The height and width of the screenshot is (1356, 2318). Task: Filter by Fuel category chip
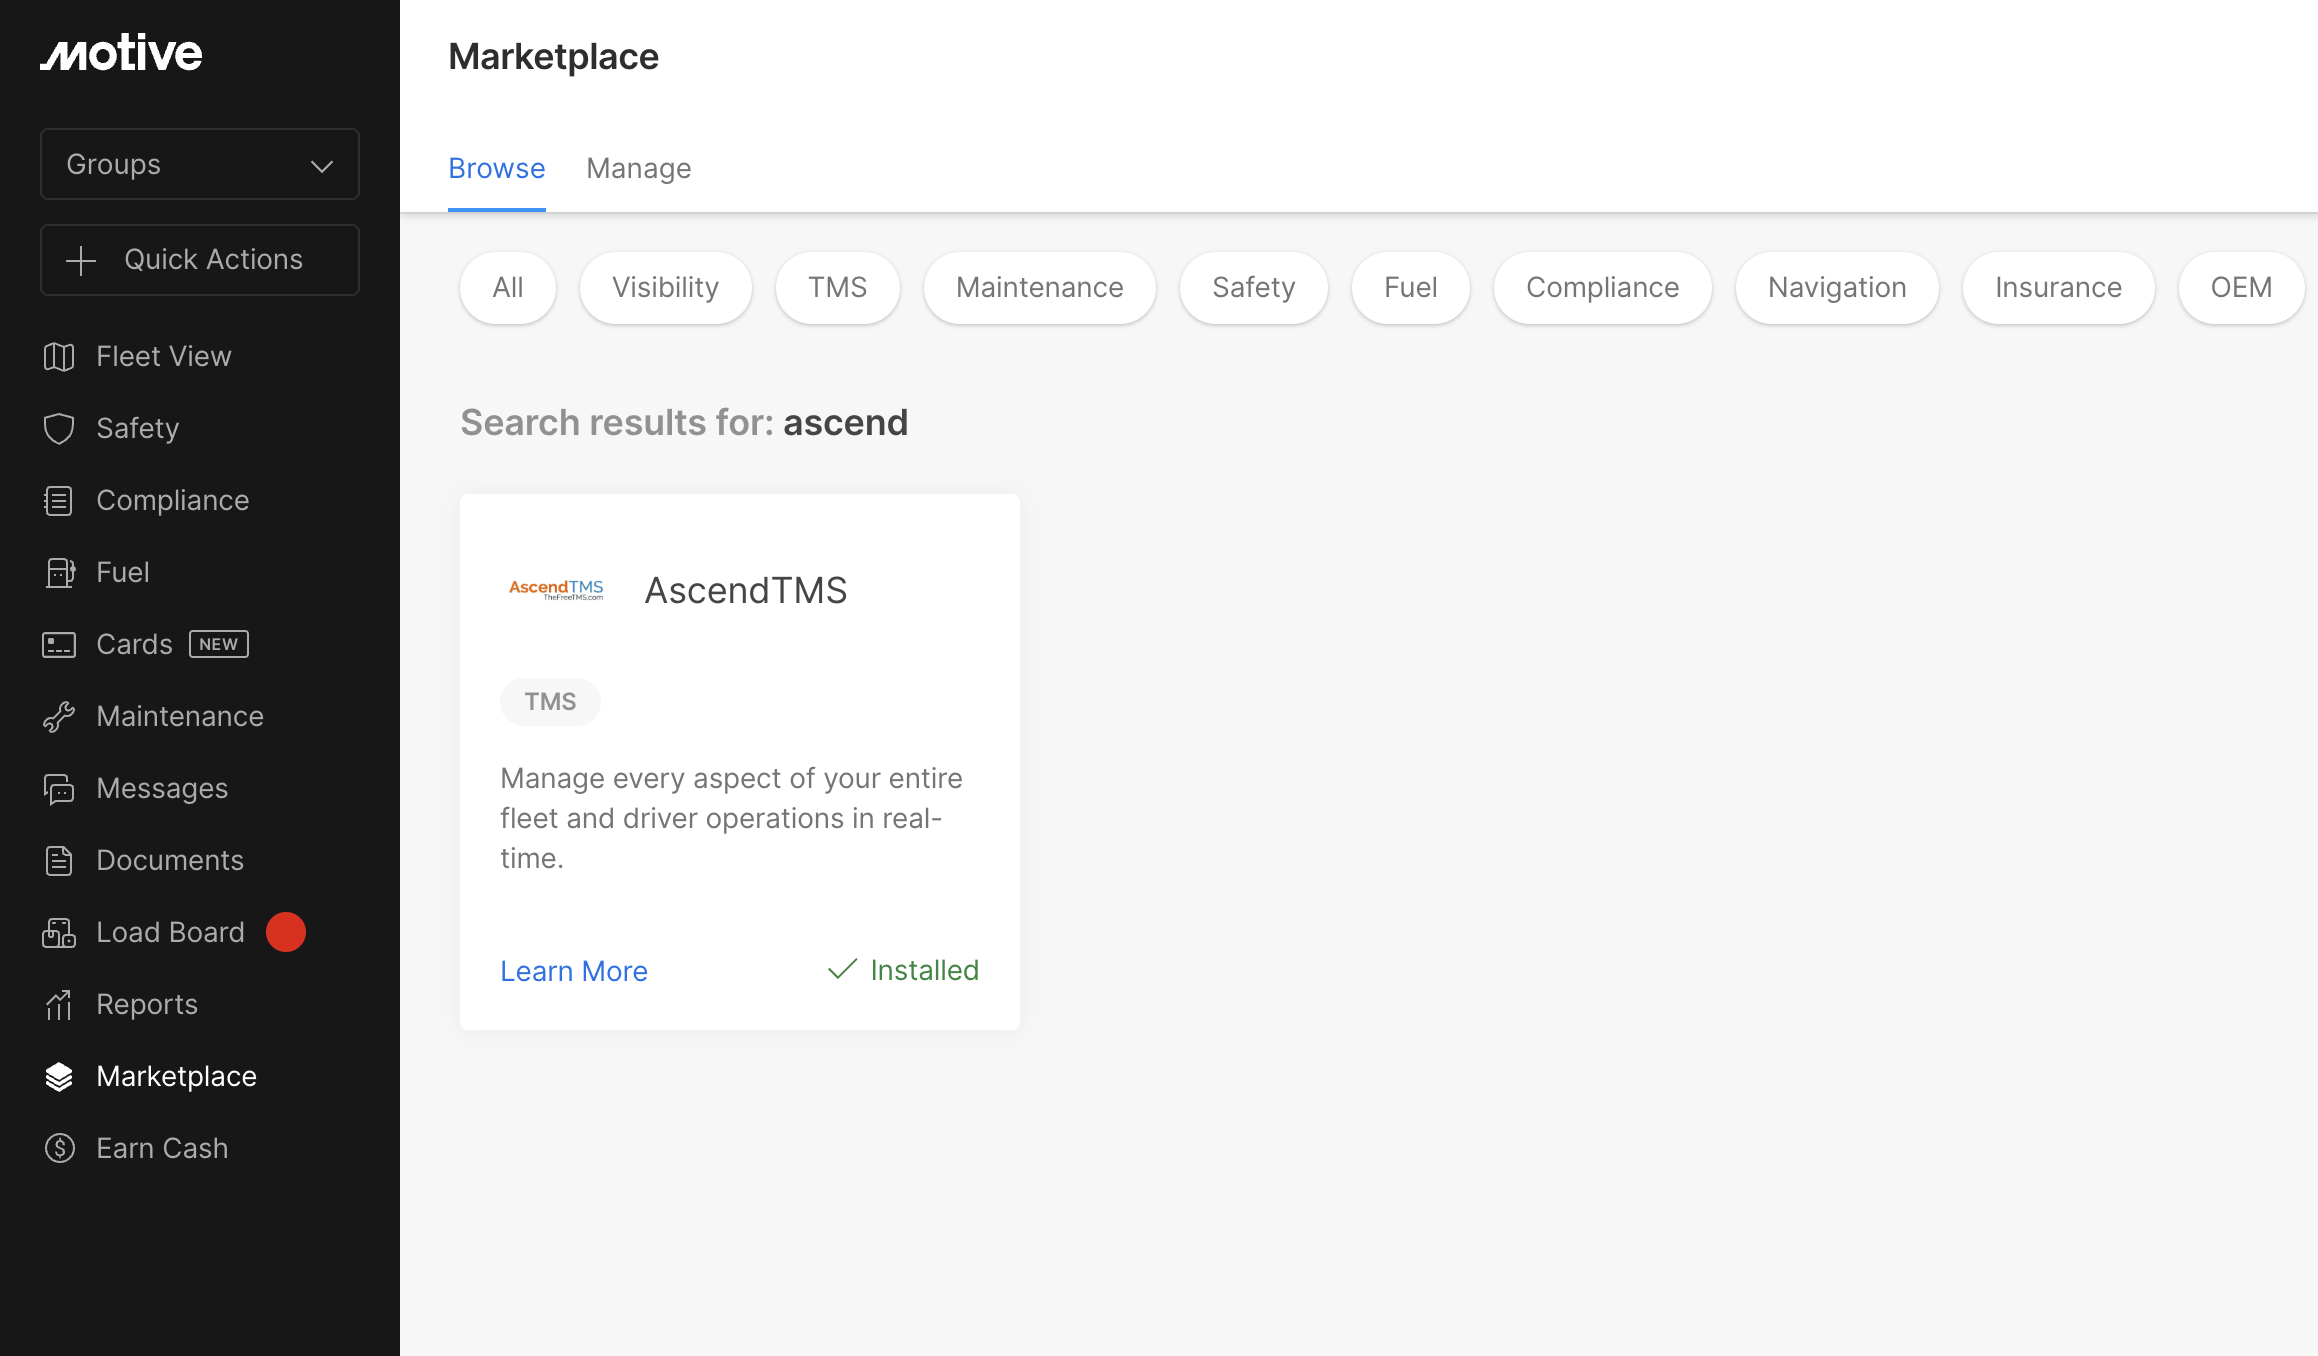1411,288
